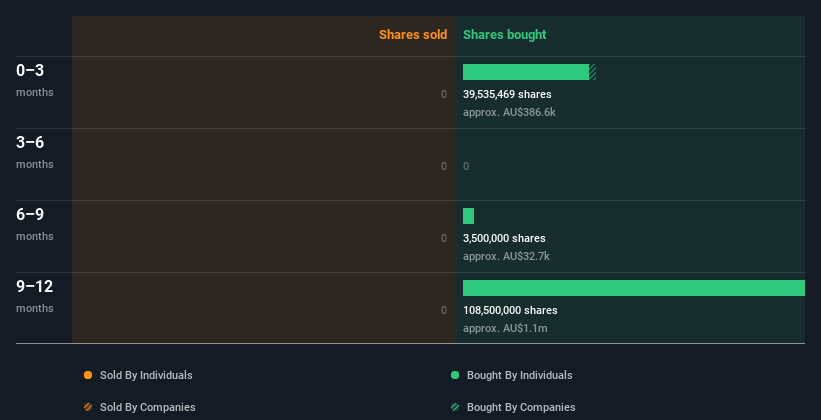Image resolution: width=821 pixels, height=420 pixels.
Task: Click the orange Sold By Individuals legend dot
Action: [x=88, y=375]
